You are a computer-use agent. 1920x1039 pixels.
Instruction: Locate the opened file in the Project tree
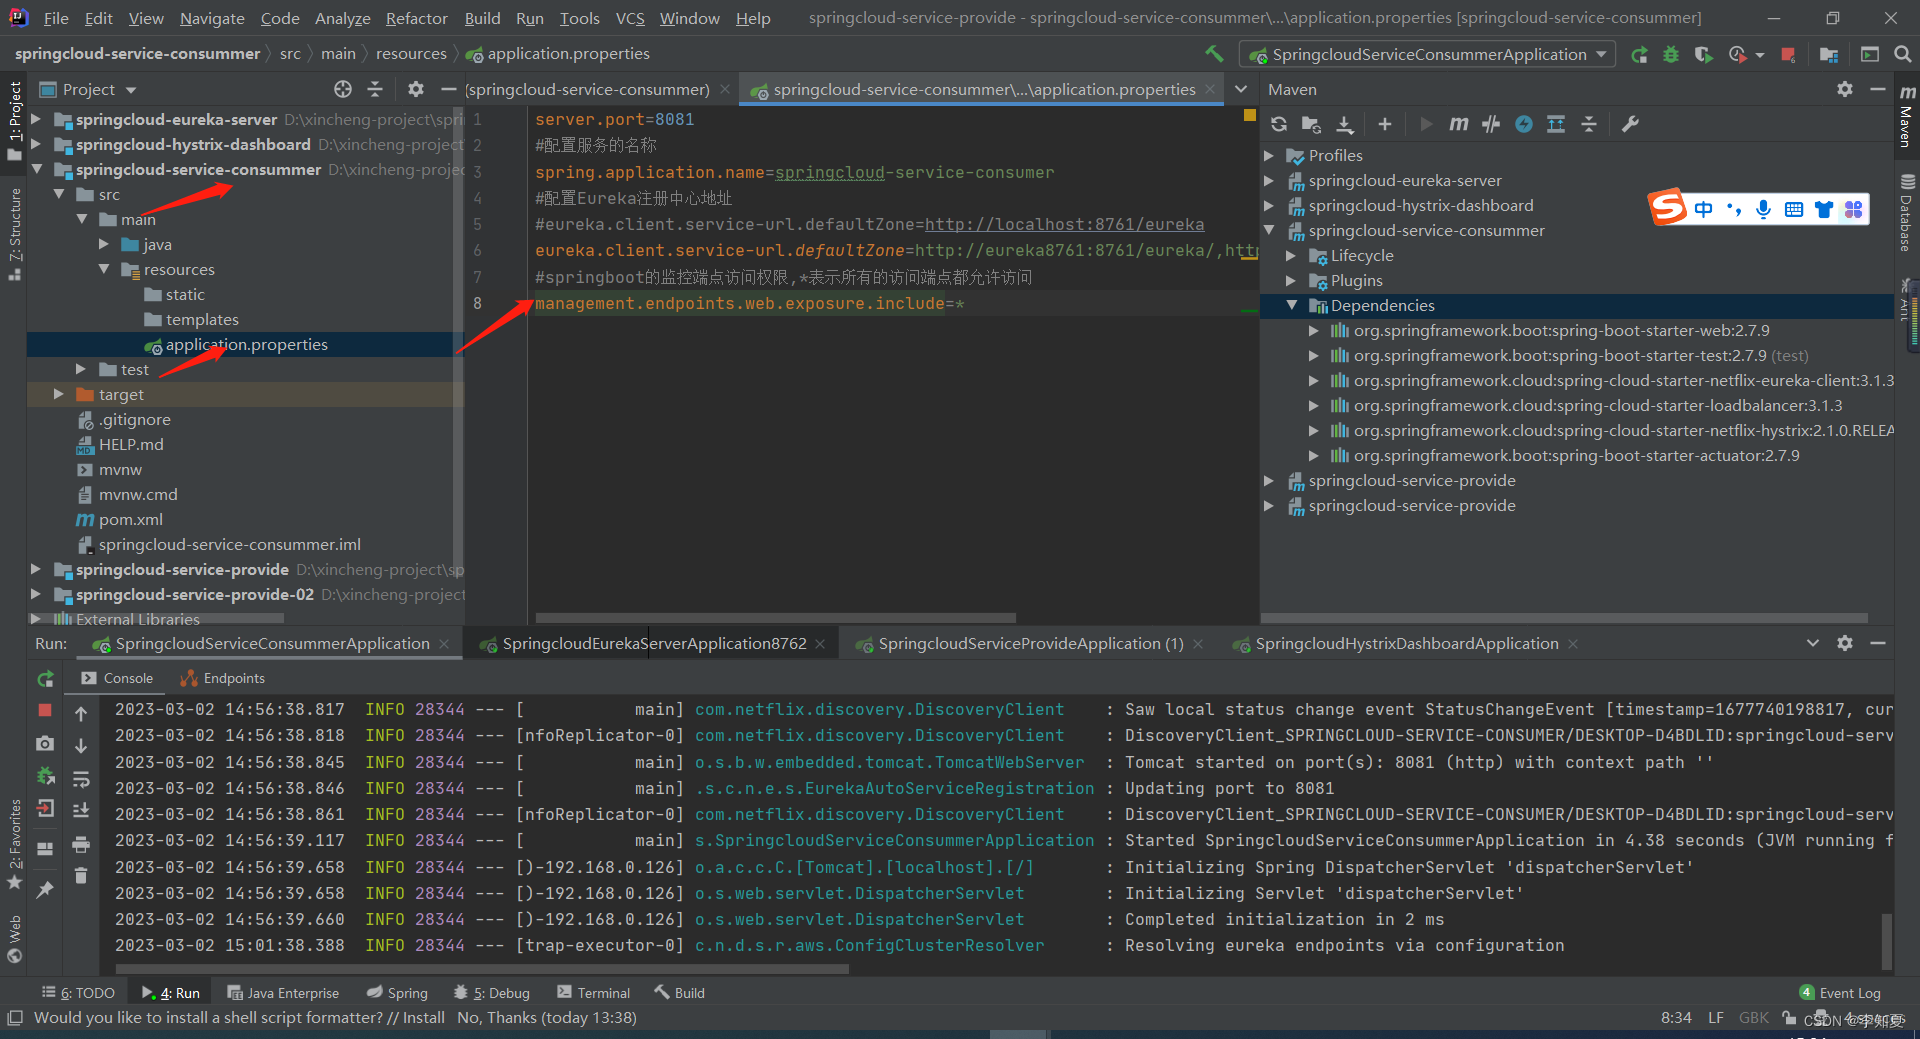coord(343,89)
